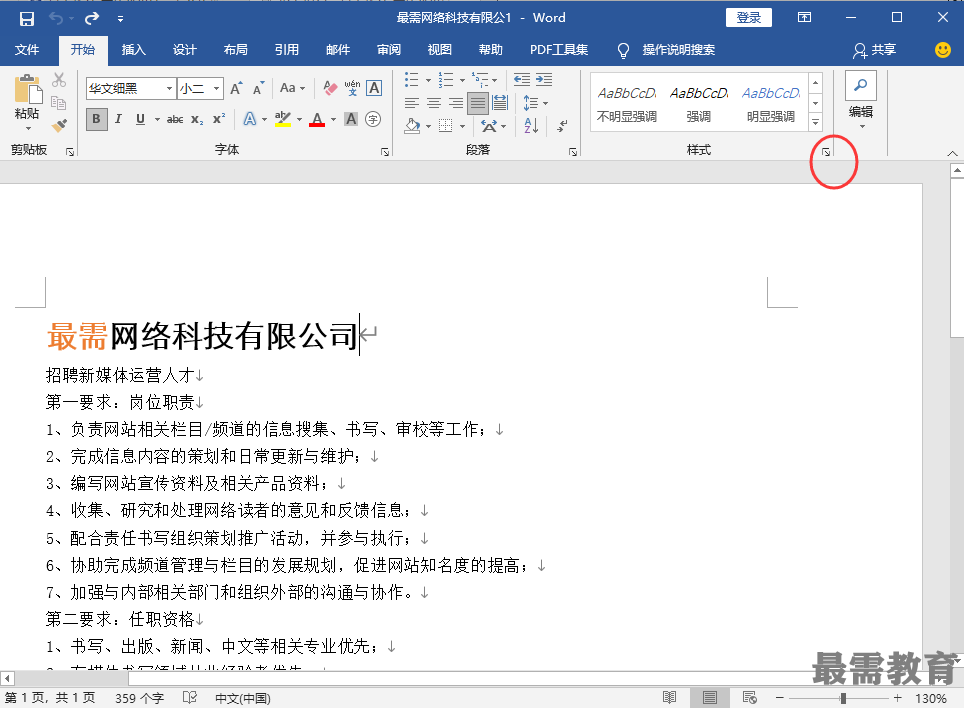Toggle character shading (gray A)
Image resolution: width=964 pixels, height=708 pixels.
point(351,119)
